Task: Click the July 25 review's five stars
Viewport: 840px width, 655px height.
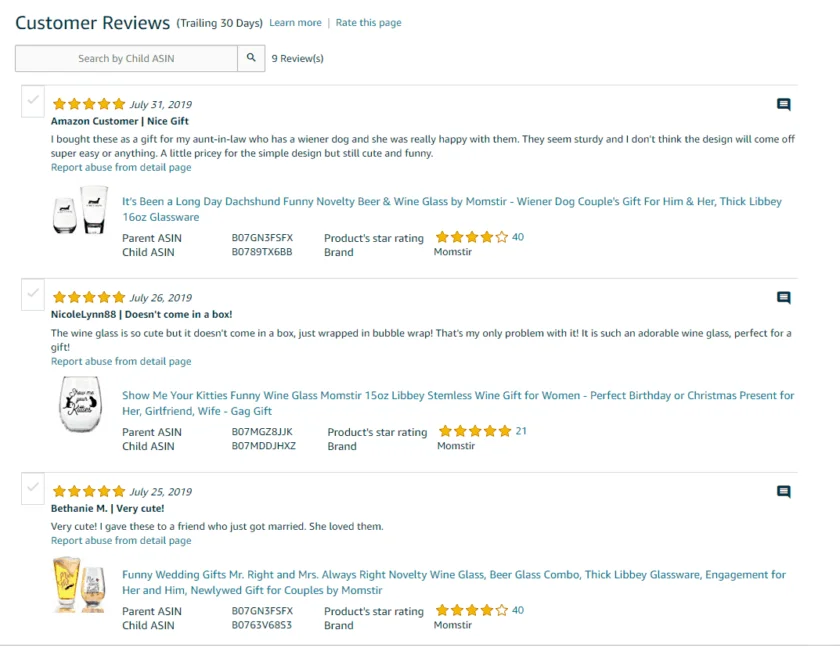Action: tap(89, 492)
